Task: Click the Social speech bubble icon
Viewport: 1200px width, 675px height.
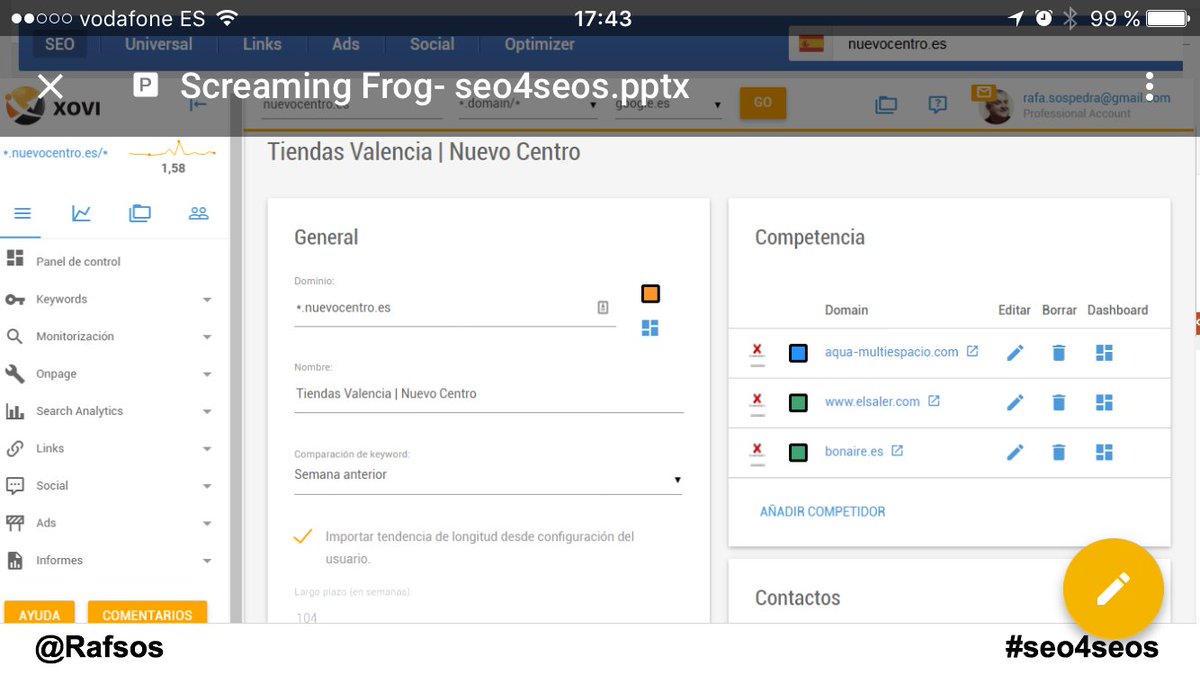Action: (x=15, y=486)
